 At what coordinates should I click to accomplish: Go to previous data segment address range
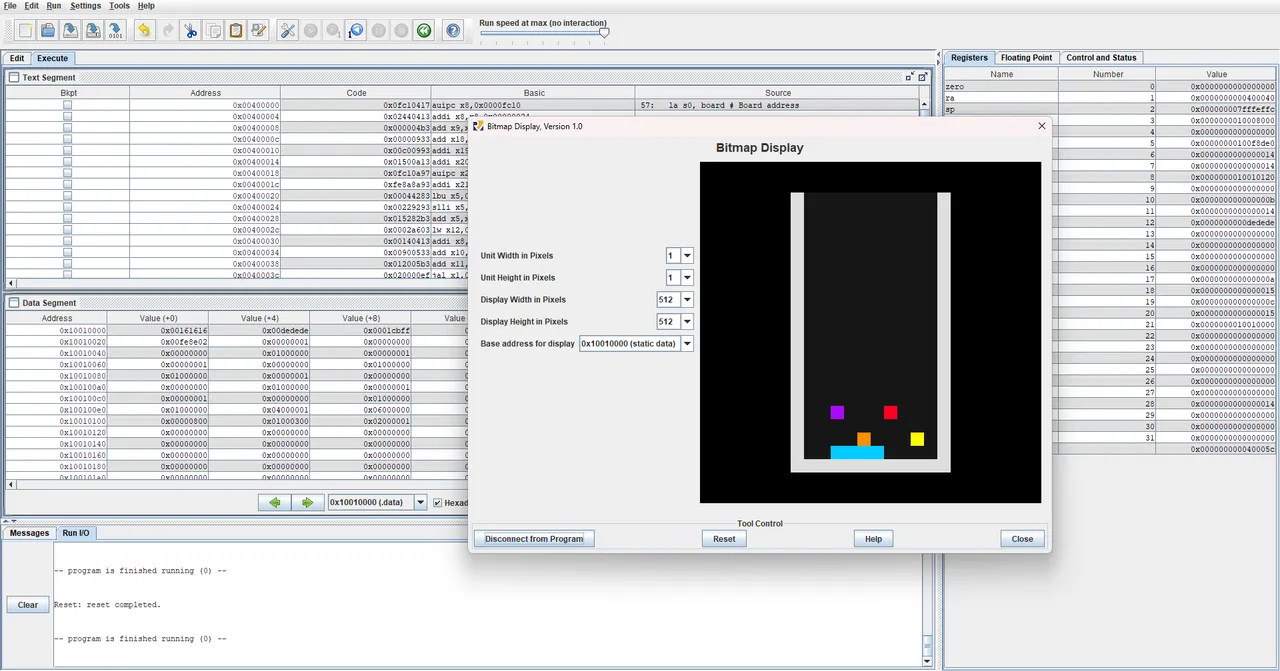pyautogui.click(x=275, y=503)
